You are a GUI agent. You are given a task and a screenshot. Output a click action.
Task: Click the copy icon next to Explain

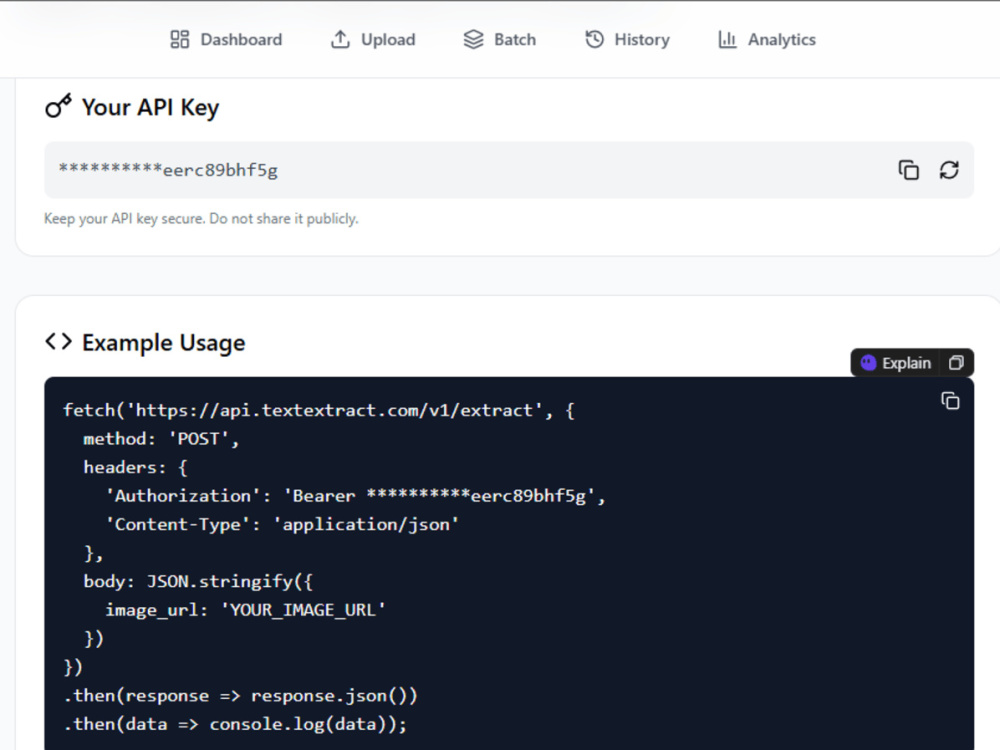click(956, 363)
